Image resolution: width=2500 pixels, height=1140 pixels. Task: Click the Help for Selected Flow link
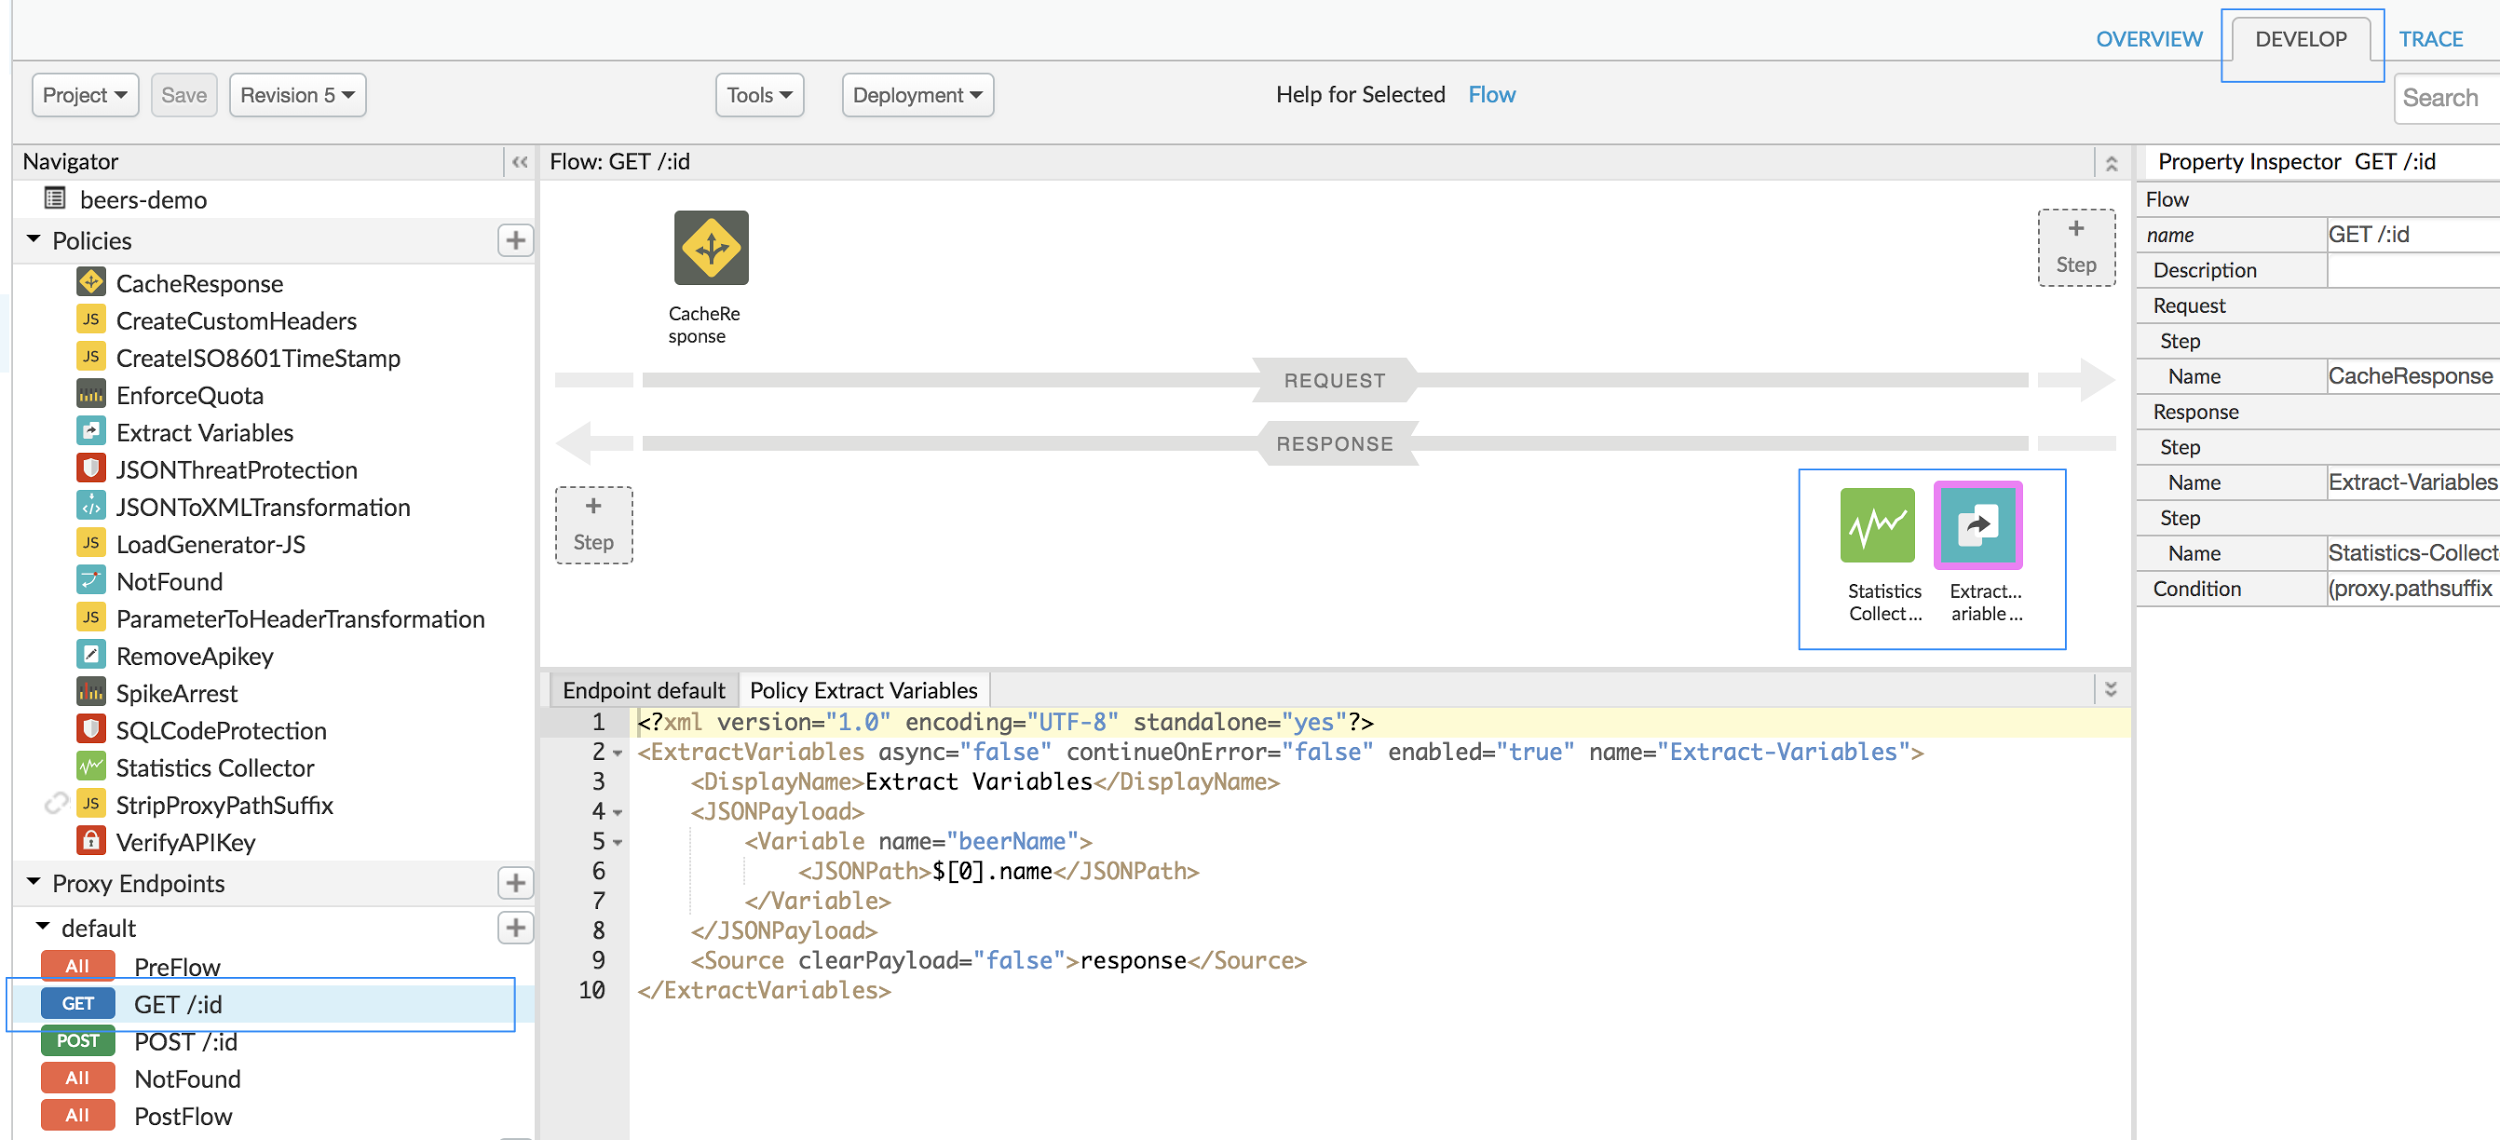pyautogui.click(x=1492, y=92)
